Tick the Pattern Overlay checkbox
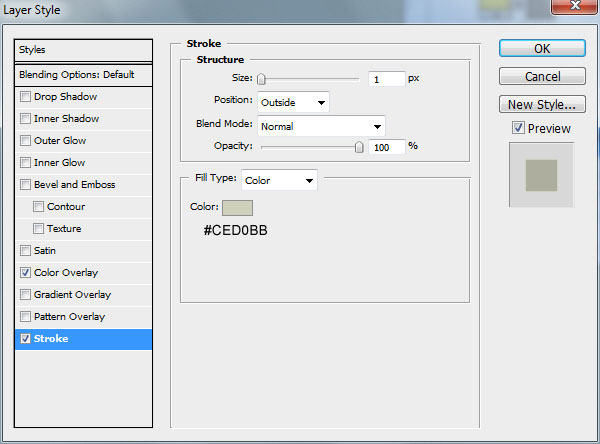The width and height of the screenshot is (600, 444). (x=25, y=317)
